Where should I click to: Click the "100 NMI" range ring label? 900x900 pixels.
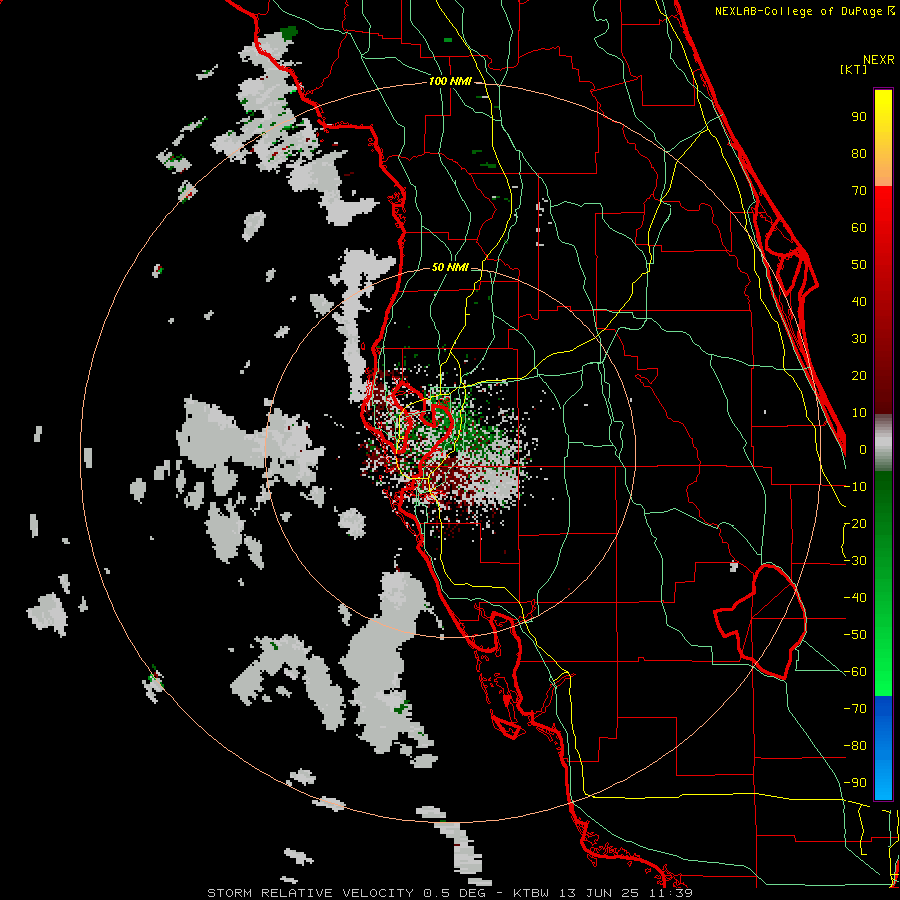pos(450,82)
